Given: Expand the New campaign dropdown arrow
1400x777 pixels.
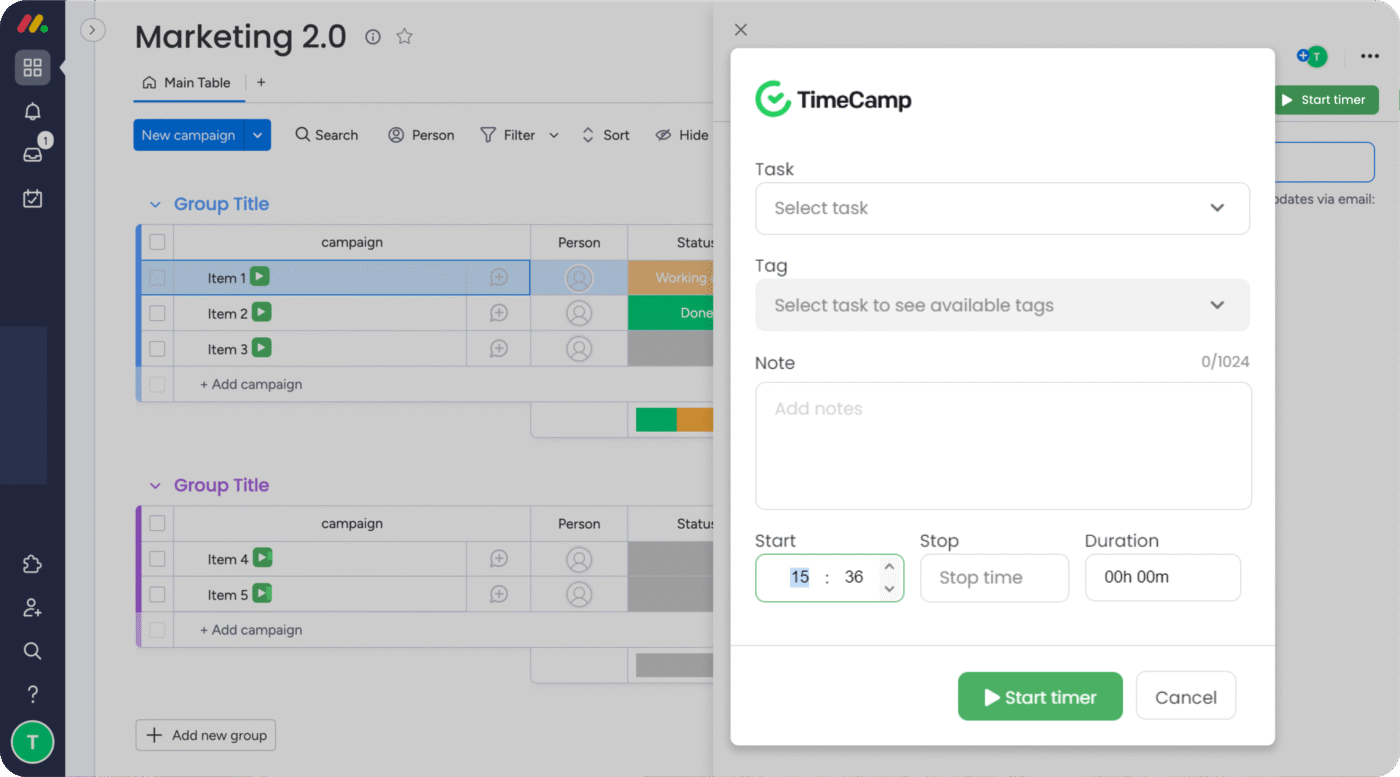Looking at the screenshot, I should pyautogui.click(x=258, y=135).
